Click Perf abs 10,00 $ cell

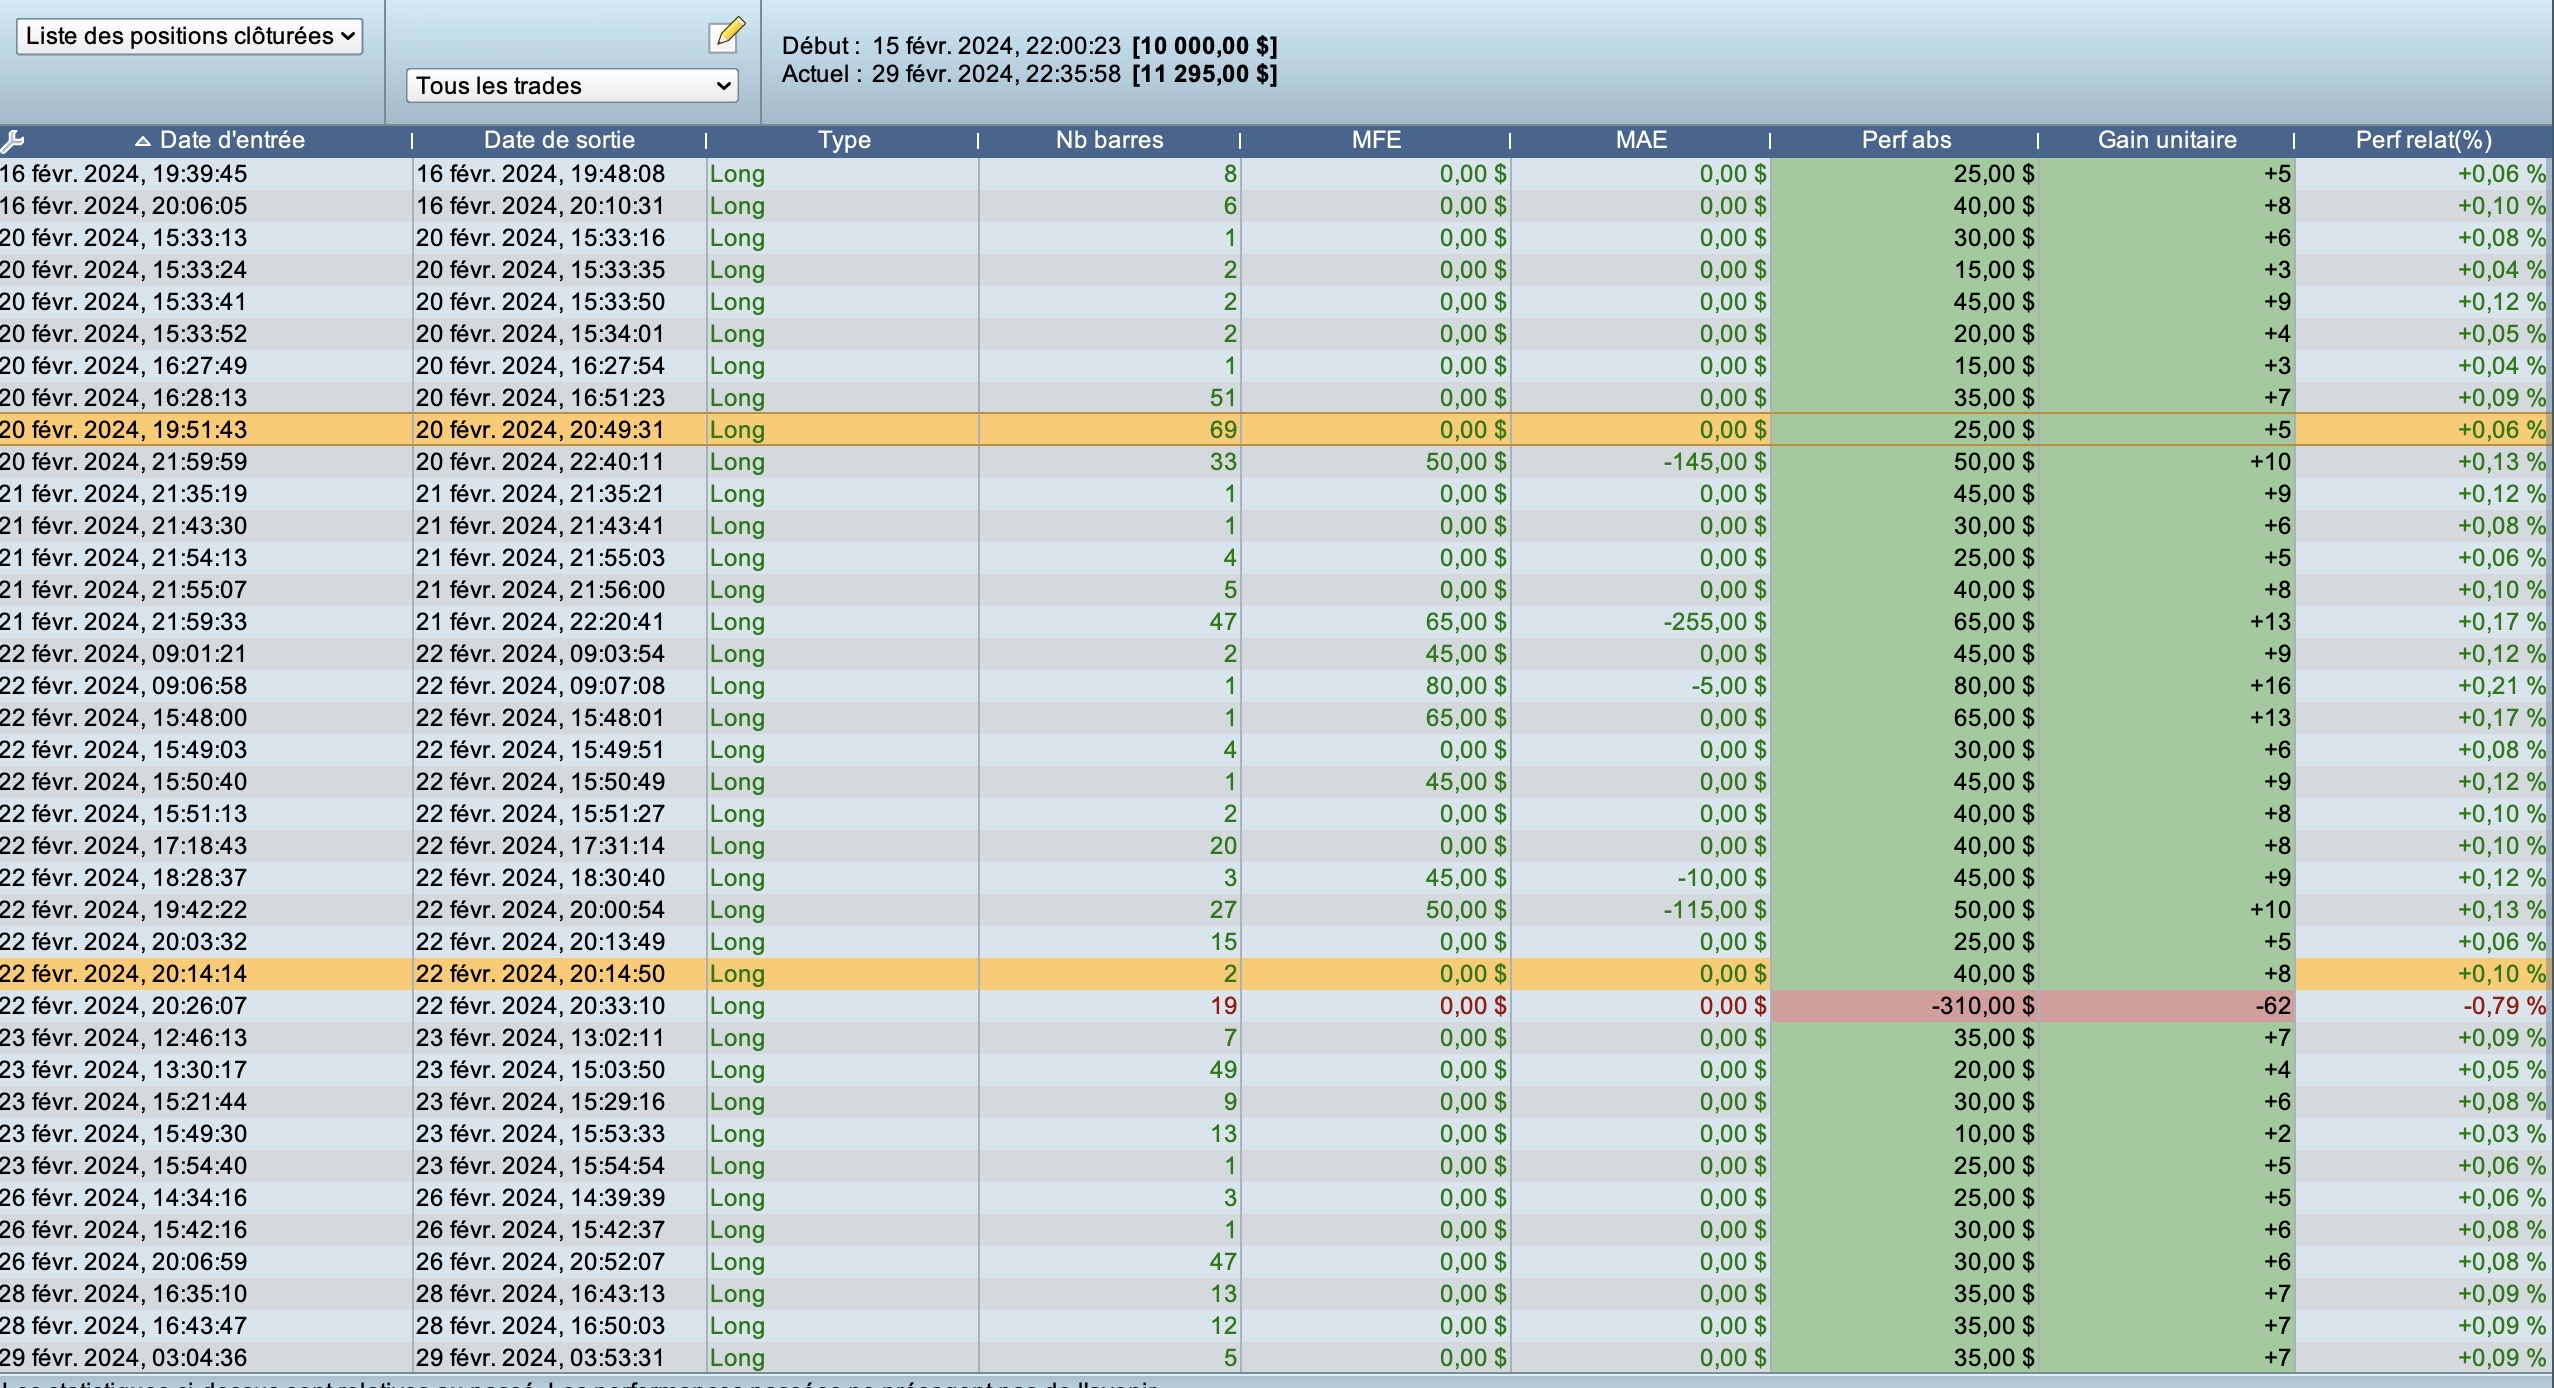tap(1905, 1134)
